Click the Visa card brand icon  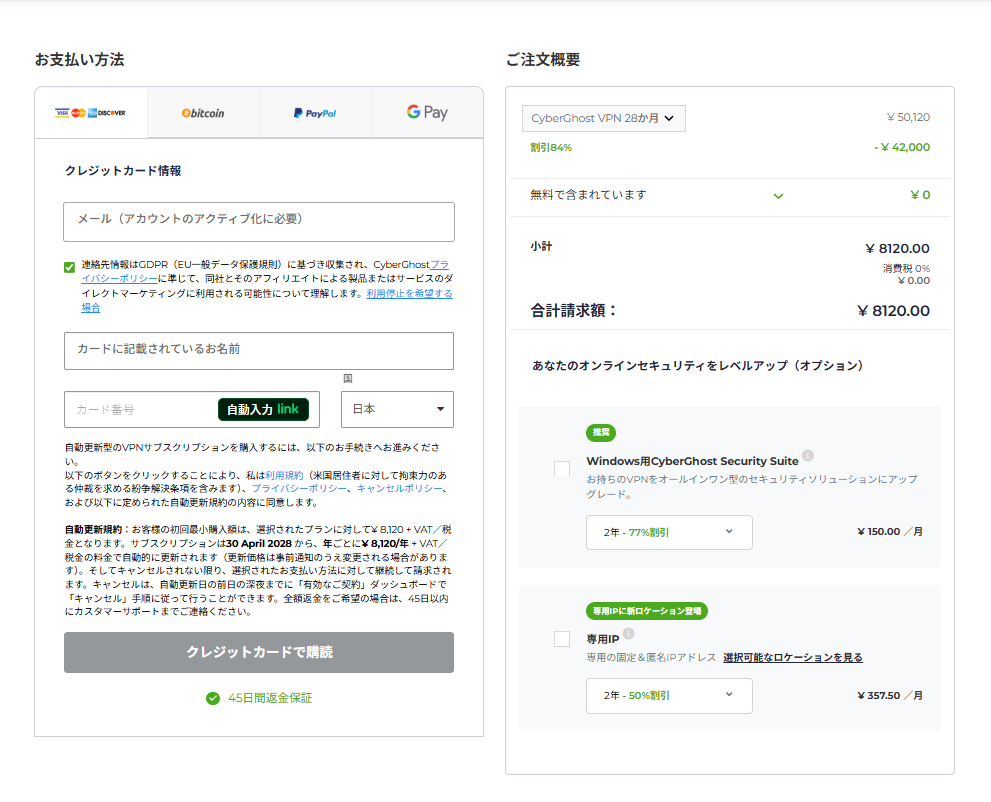62,113
